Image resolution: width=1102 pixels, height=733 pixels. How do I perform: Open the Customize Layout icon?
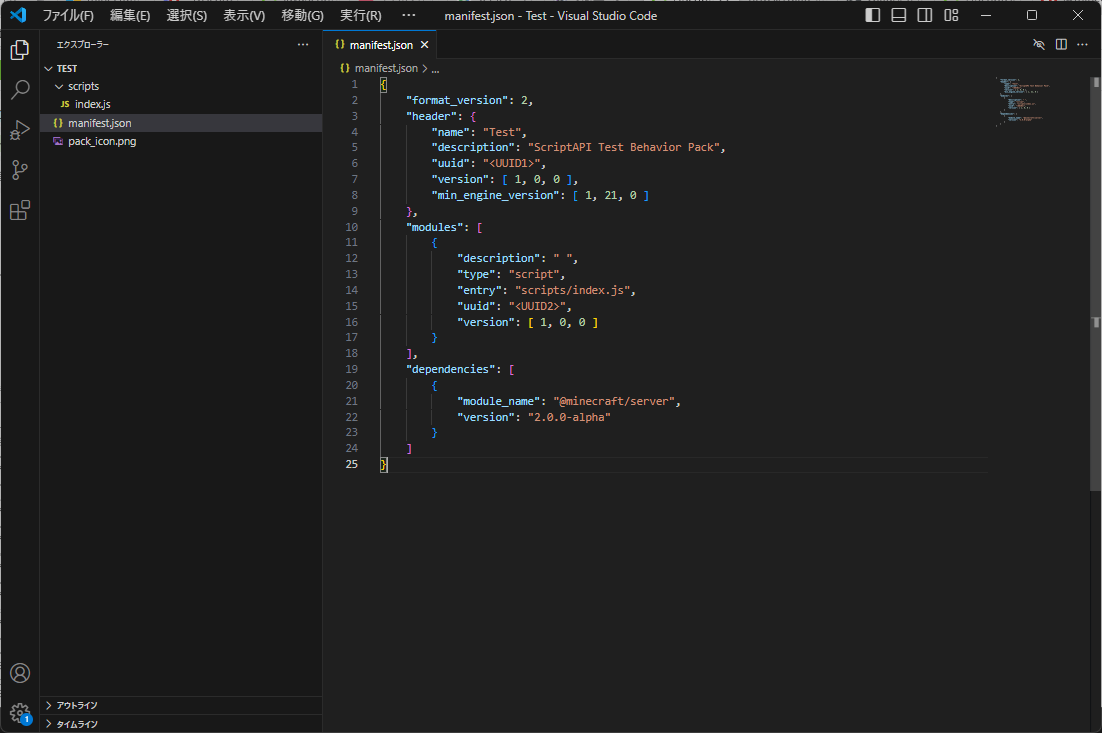(x=950, y=15)
